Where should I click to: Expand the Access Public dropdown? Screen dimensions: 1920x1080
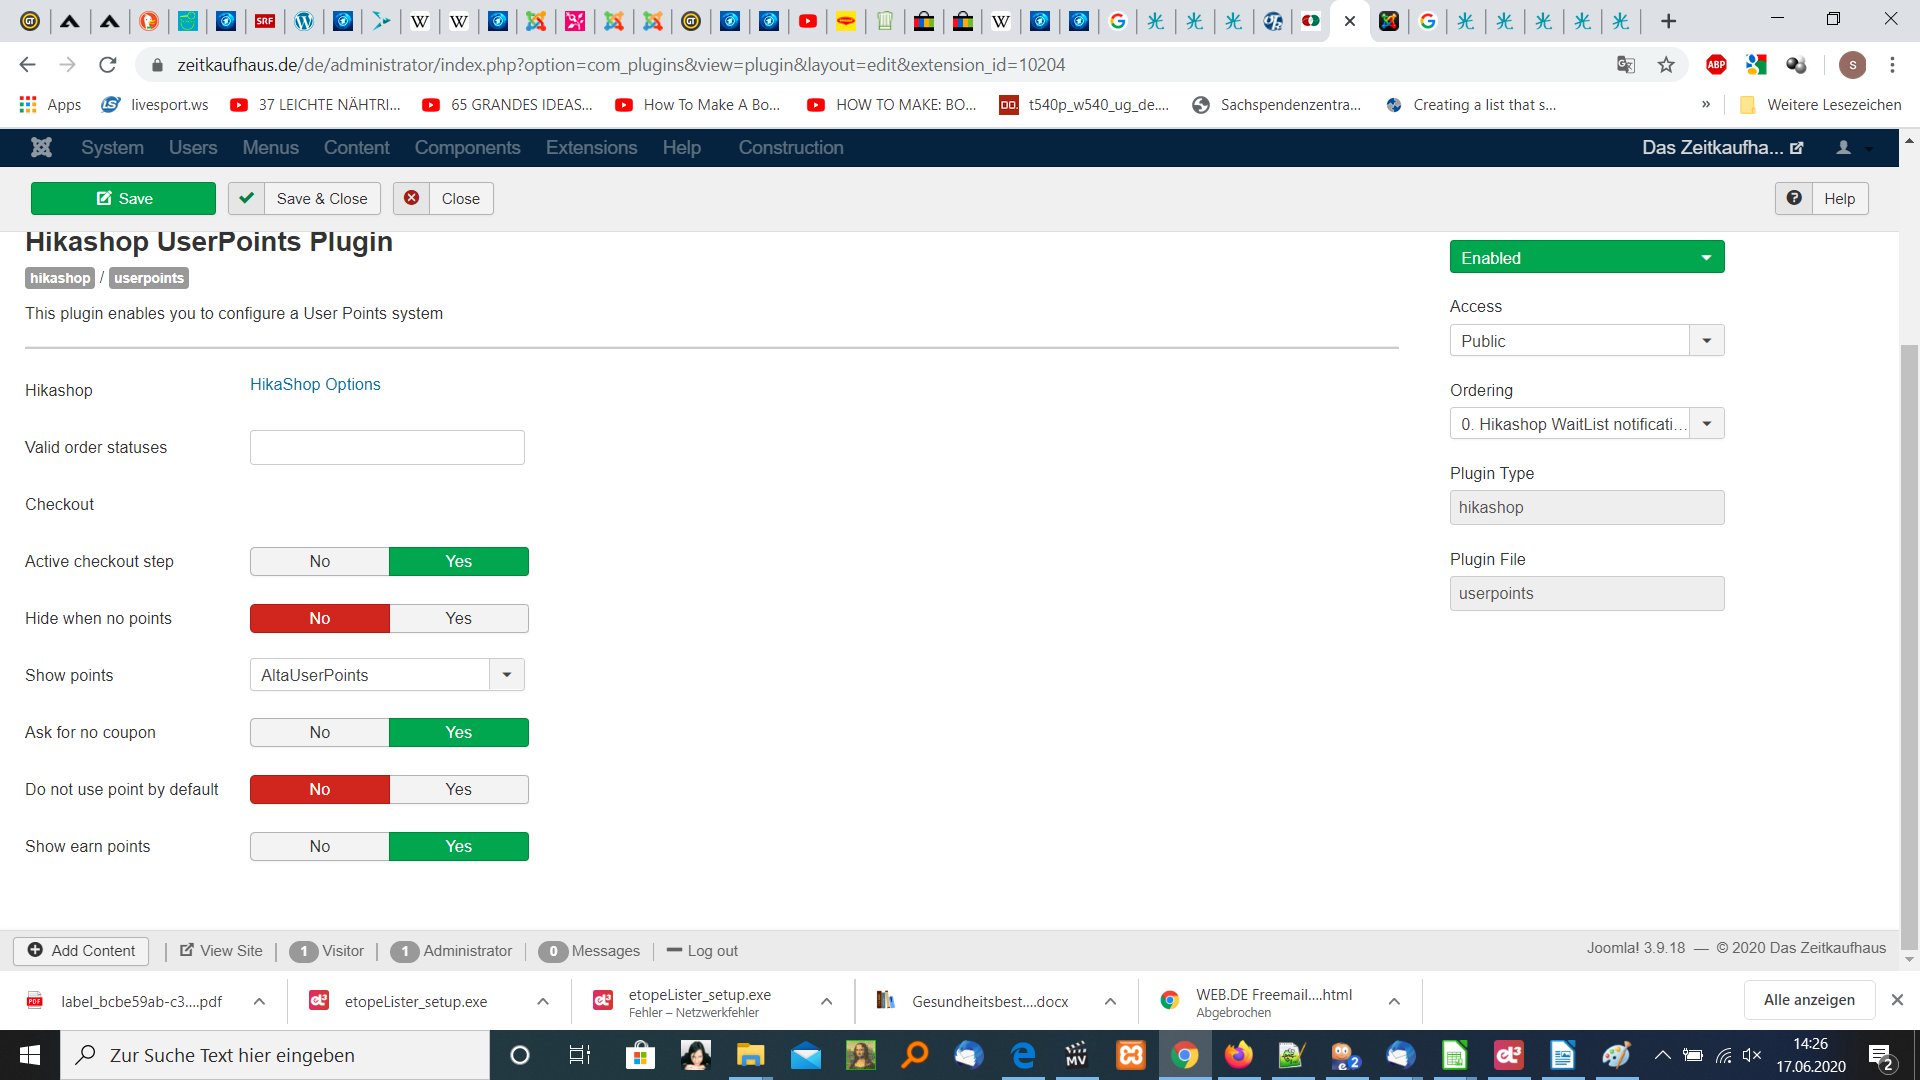(x=1586, y=341)
